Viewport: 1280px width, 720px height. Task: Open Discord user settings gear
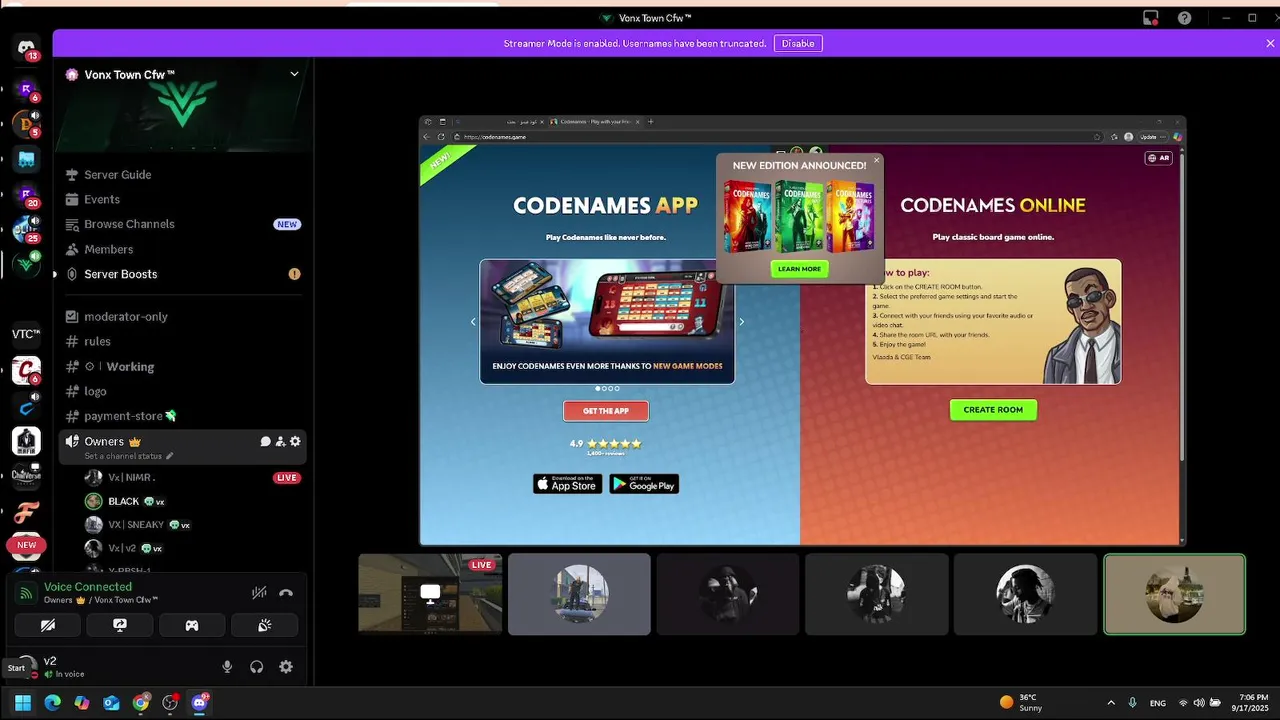(286, 667)
